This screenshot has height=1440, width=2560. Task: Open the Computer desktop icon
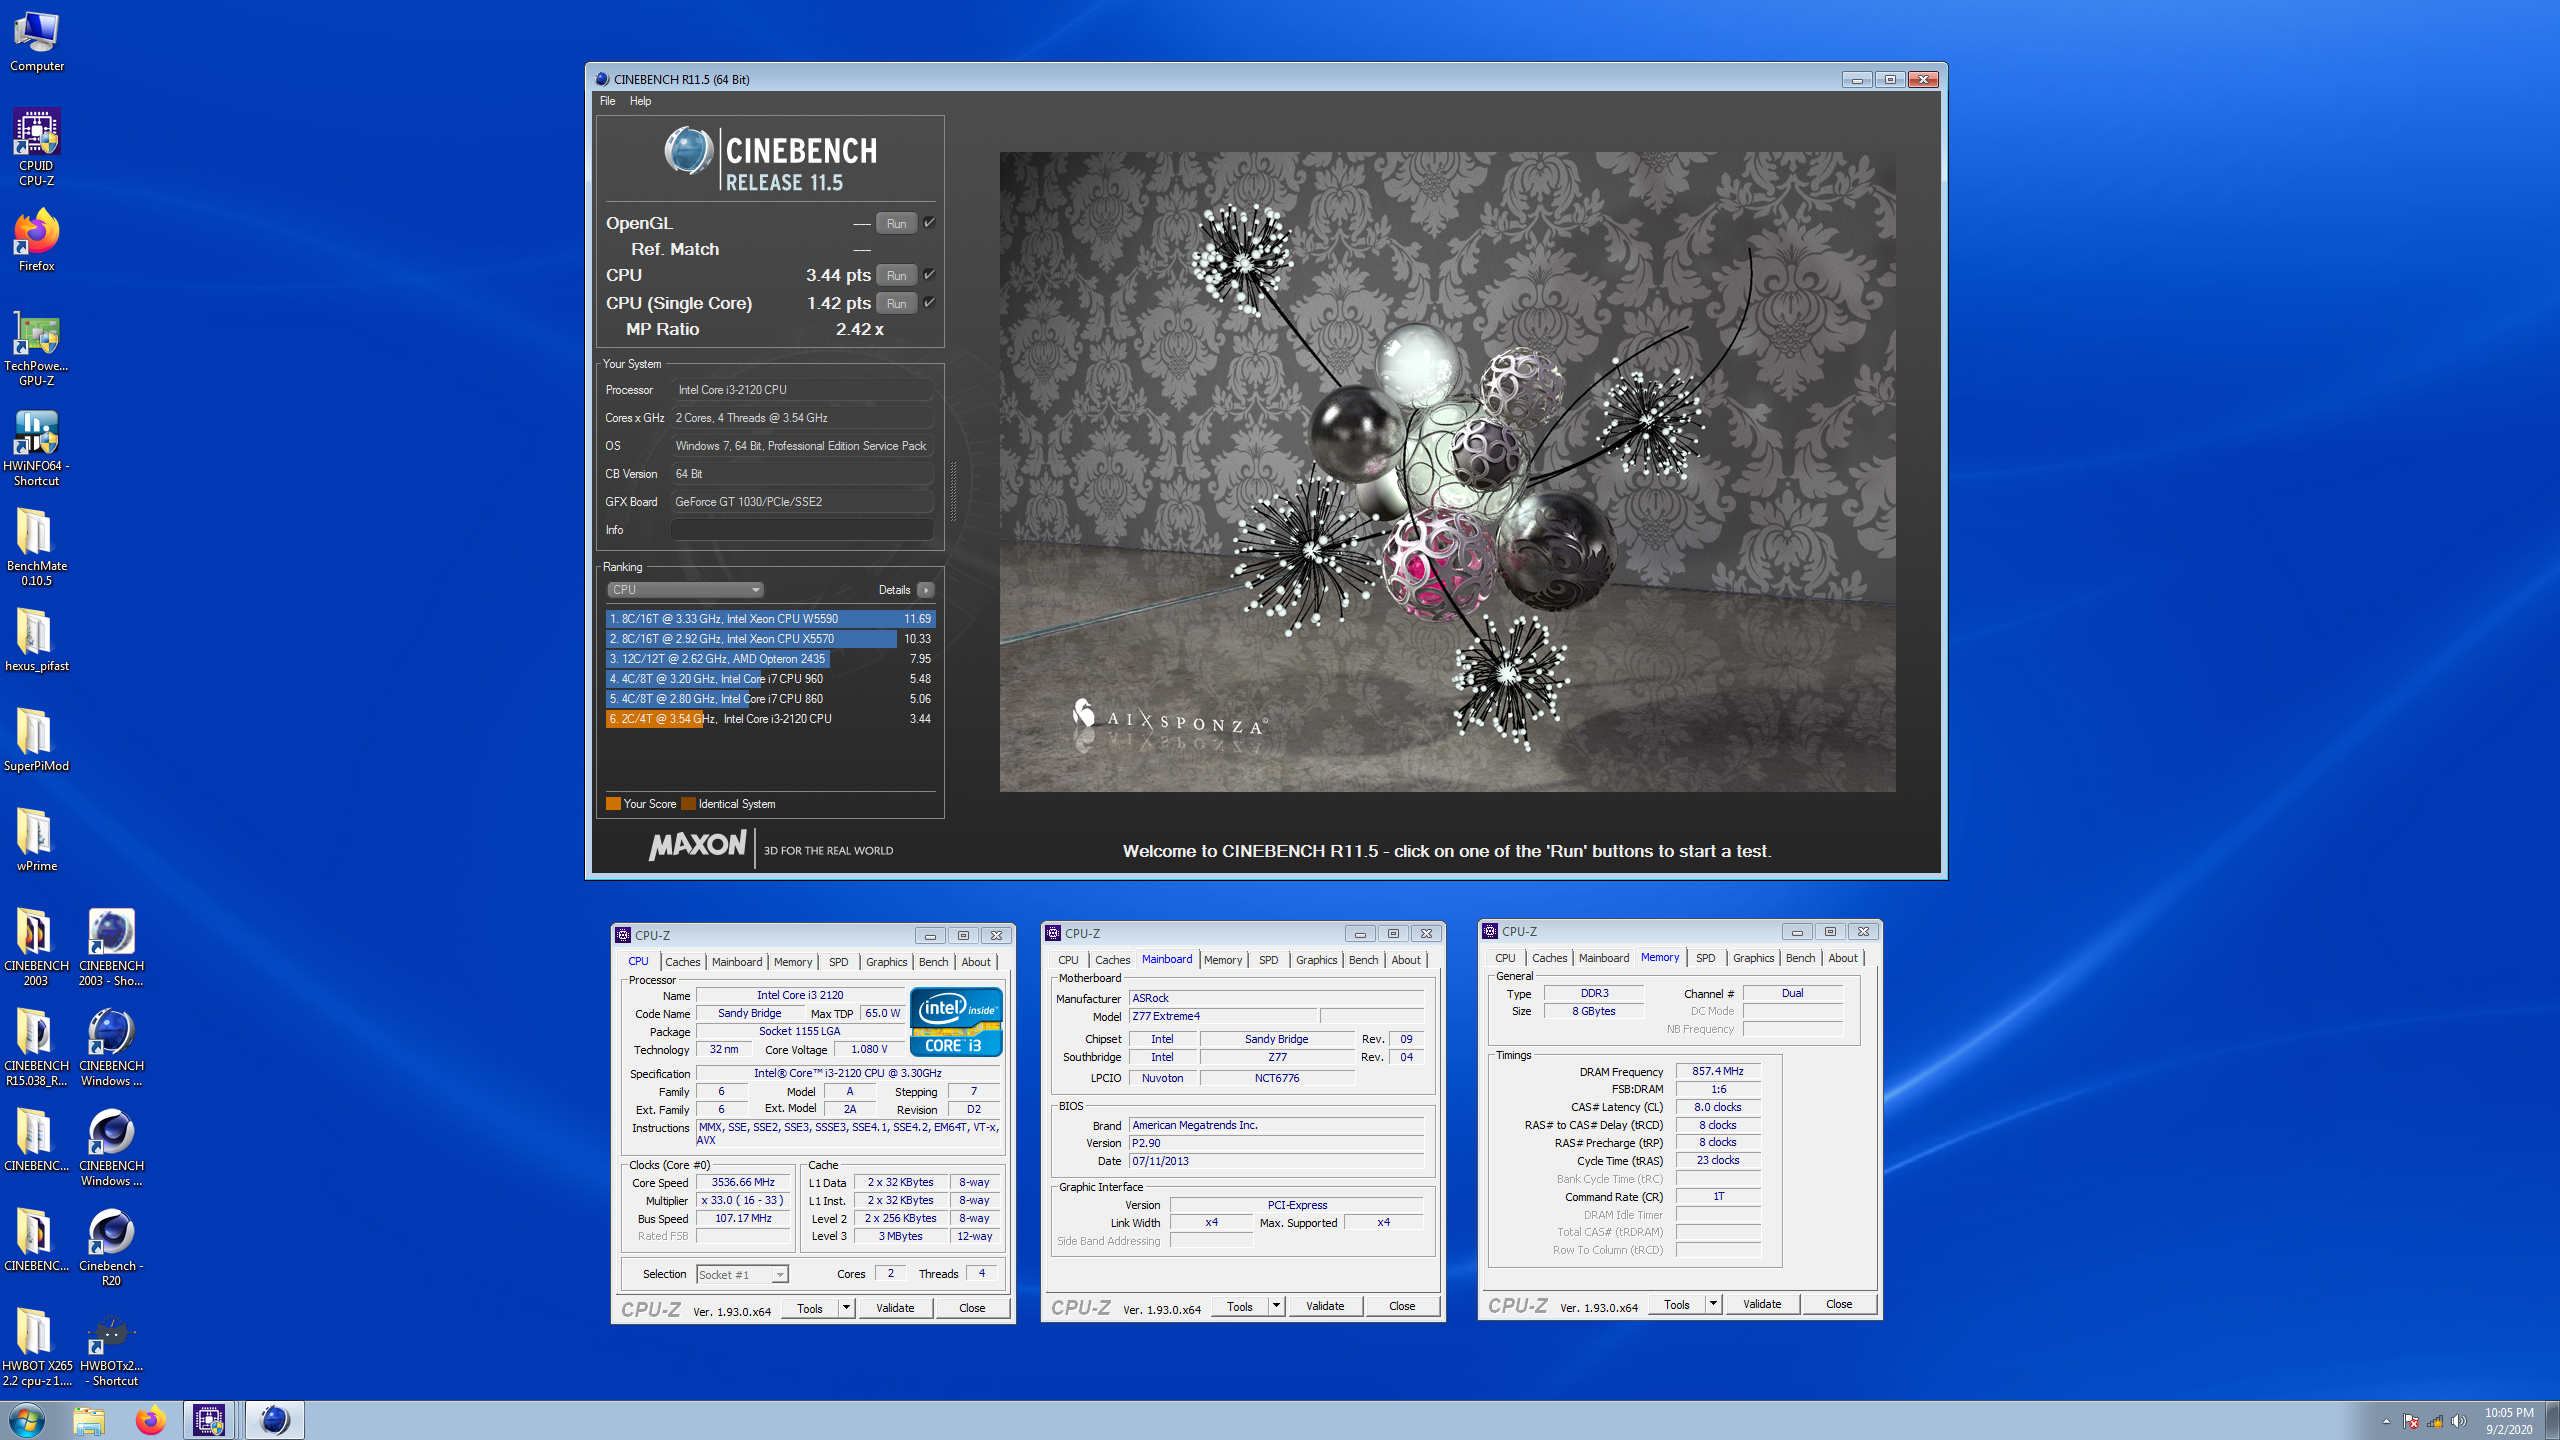click(37, 41)
